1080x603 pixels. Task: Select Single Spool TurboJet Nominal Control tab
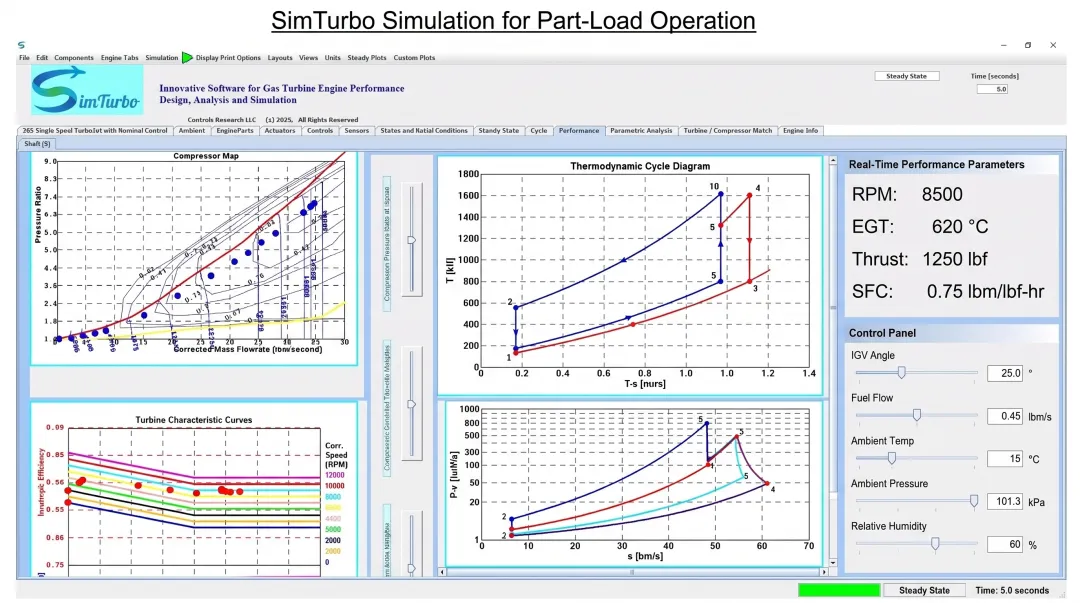tap(95, 130)
